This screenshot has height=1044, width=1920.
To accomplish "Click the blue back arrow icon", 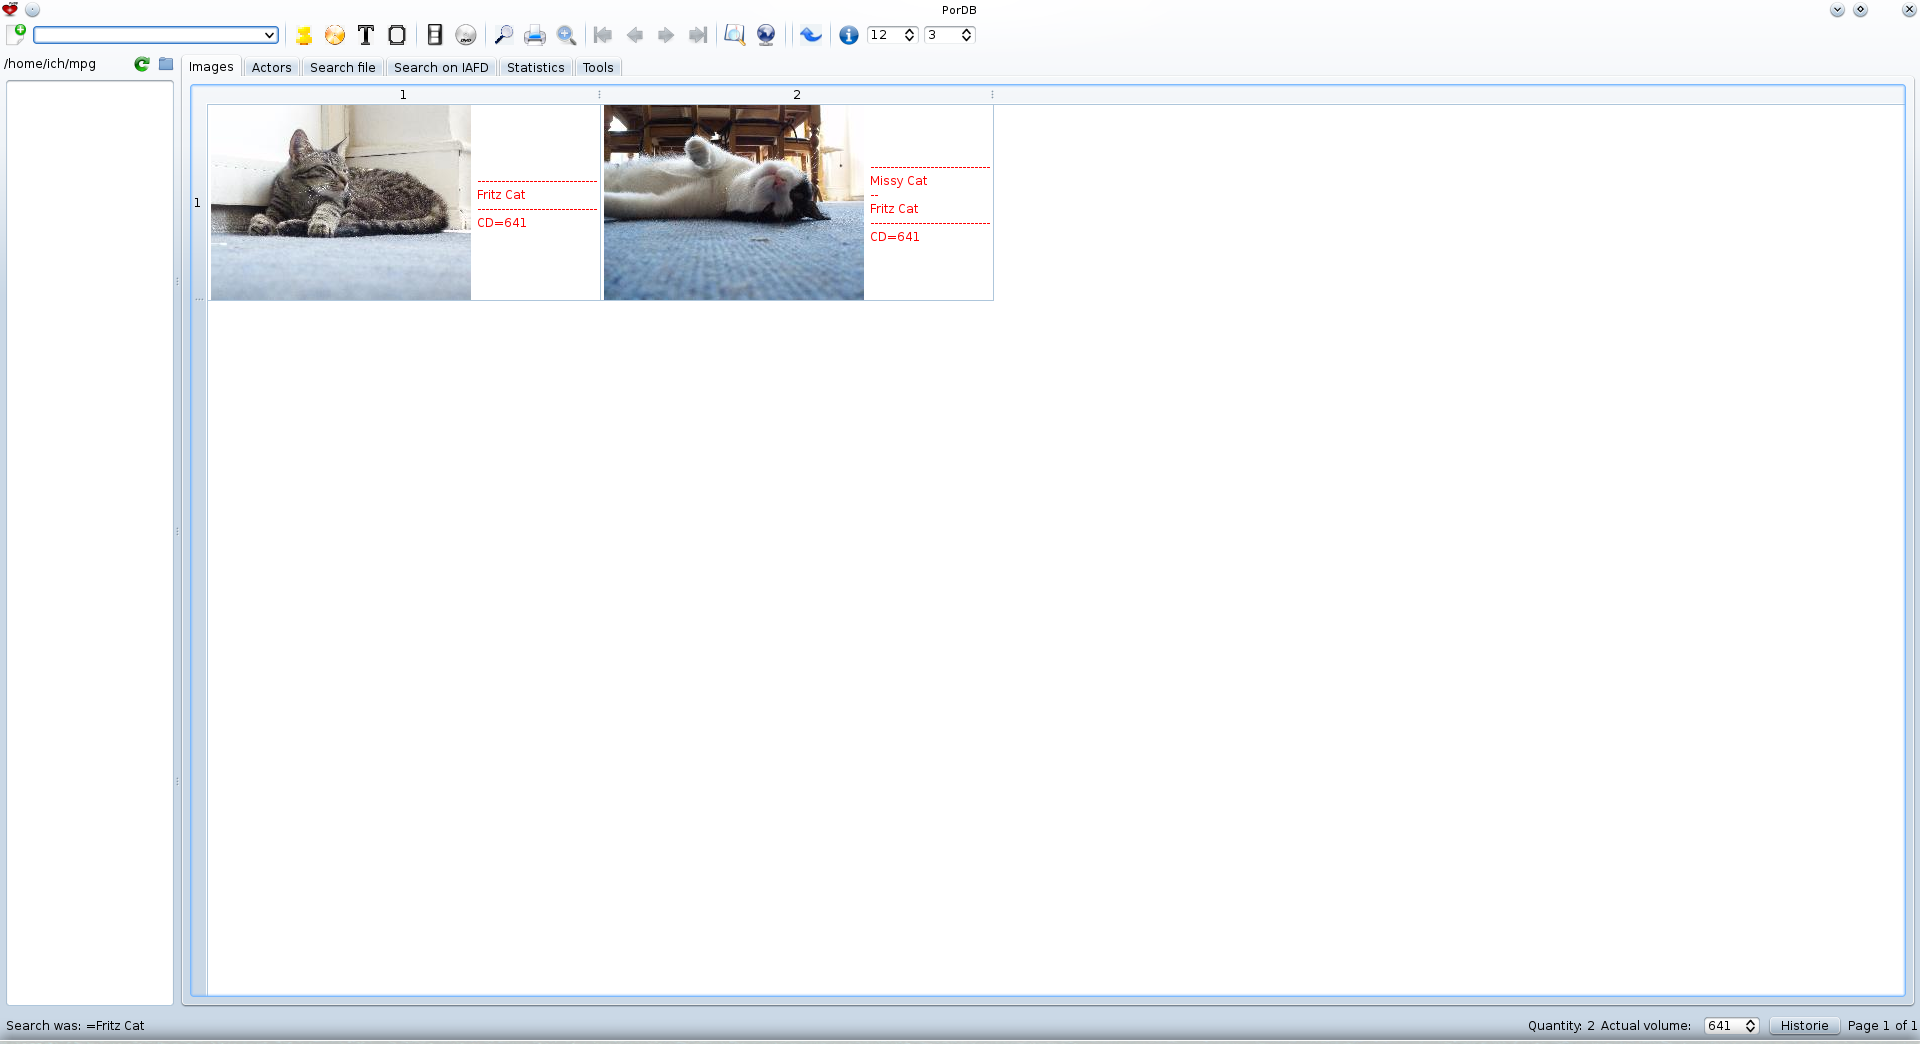I will pos(811,35).
